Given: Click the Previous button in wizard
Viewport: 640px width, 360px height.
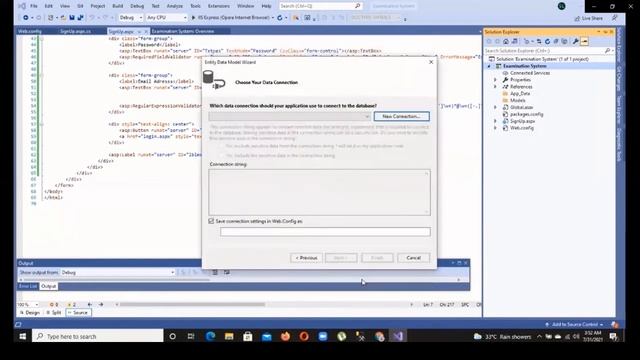Looking at the screenshot, I should tap(306, 258).
